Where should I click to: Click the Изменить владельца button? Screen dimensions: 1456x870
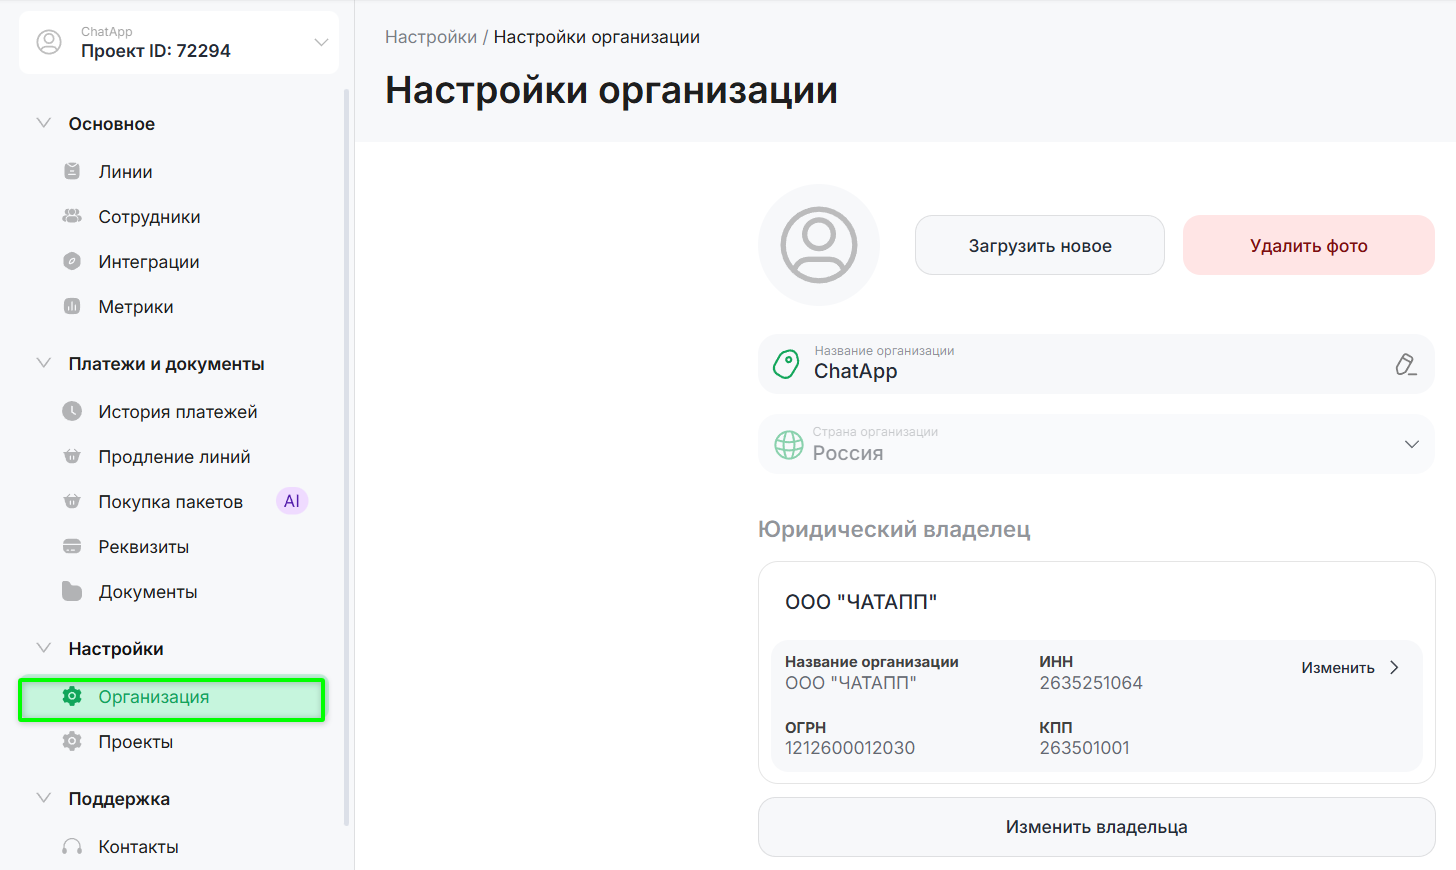pyautogui.click(x=1096, y=827)
